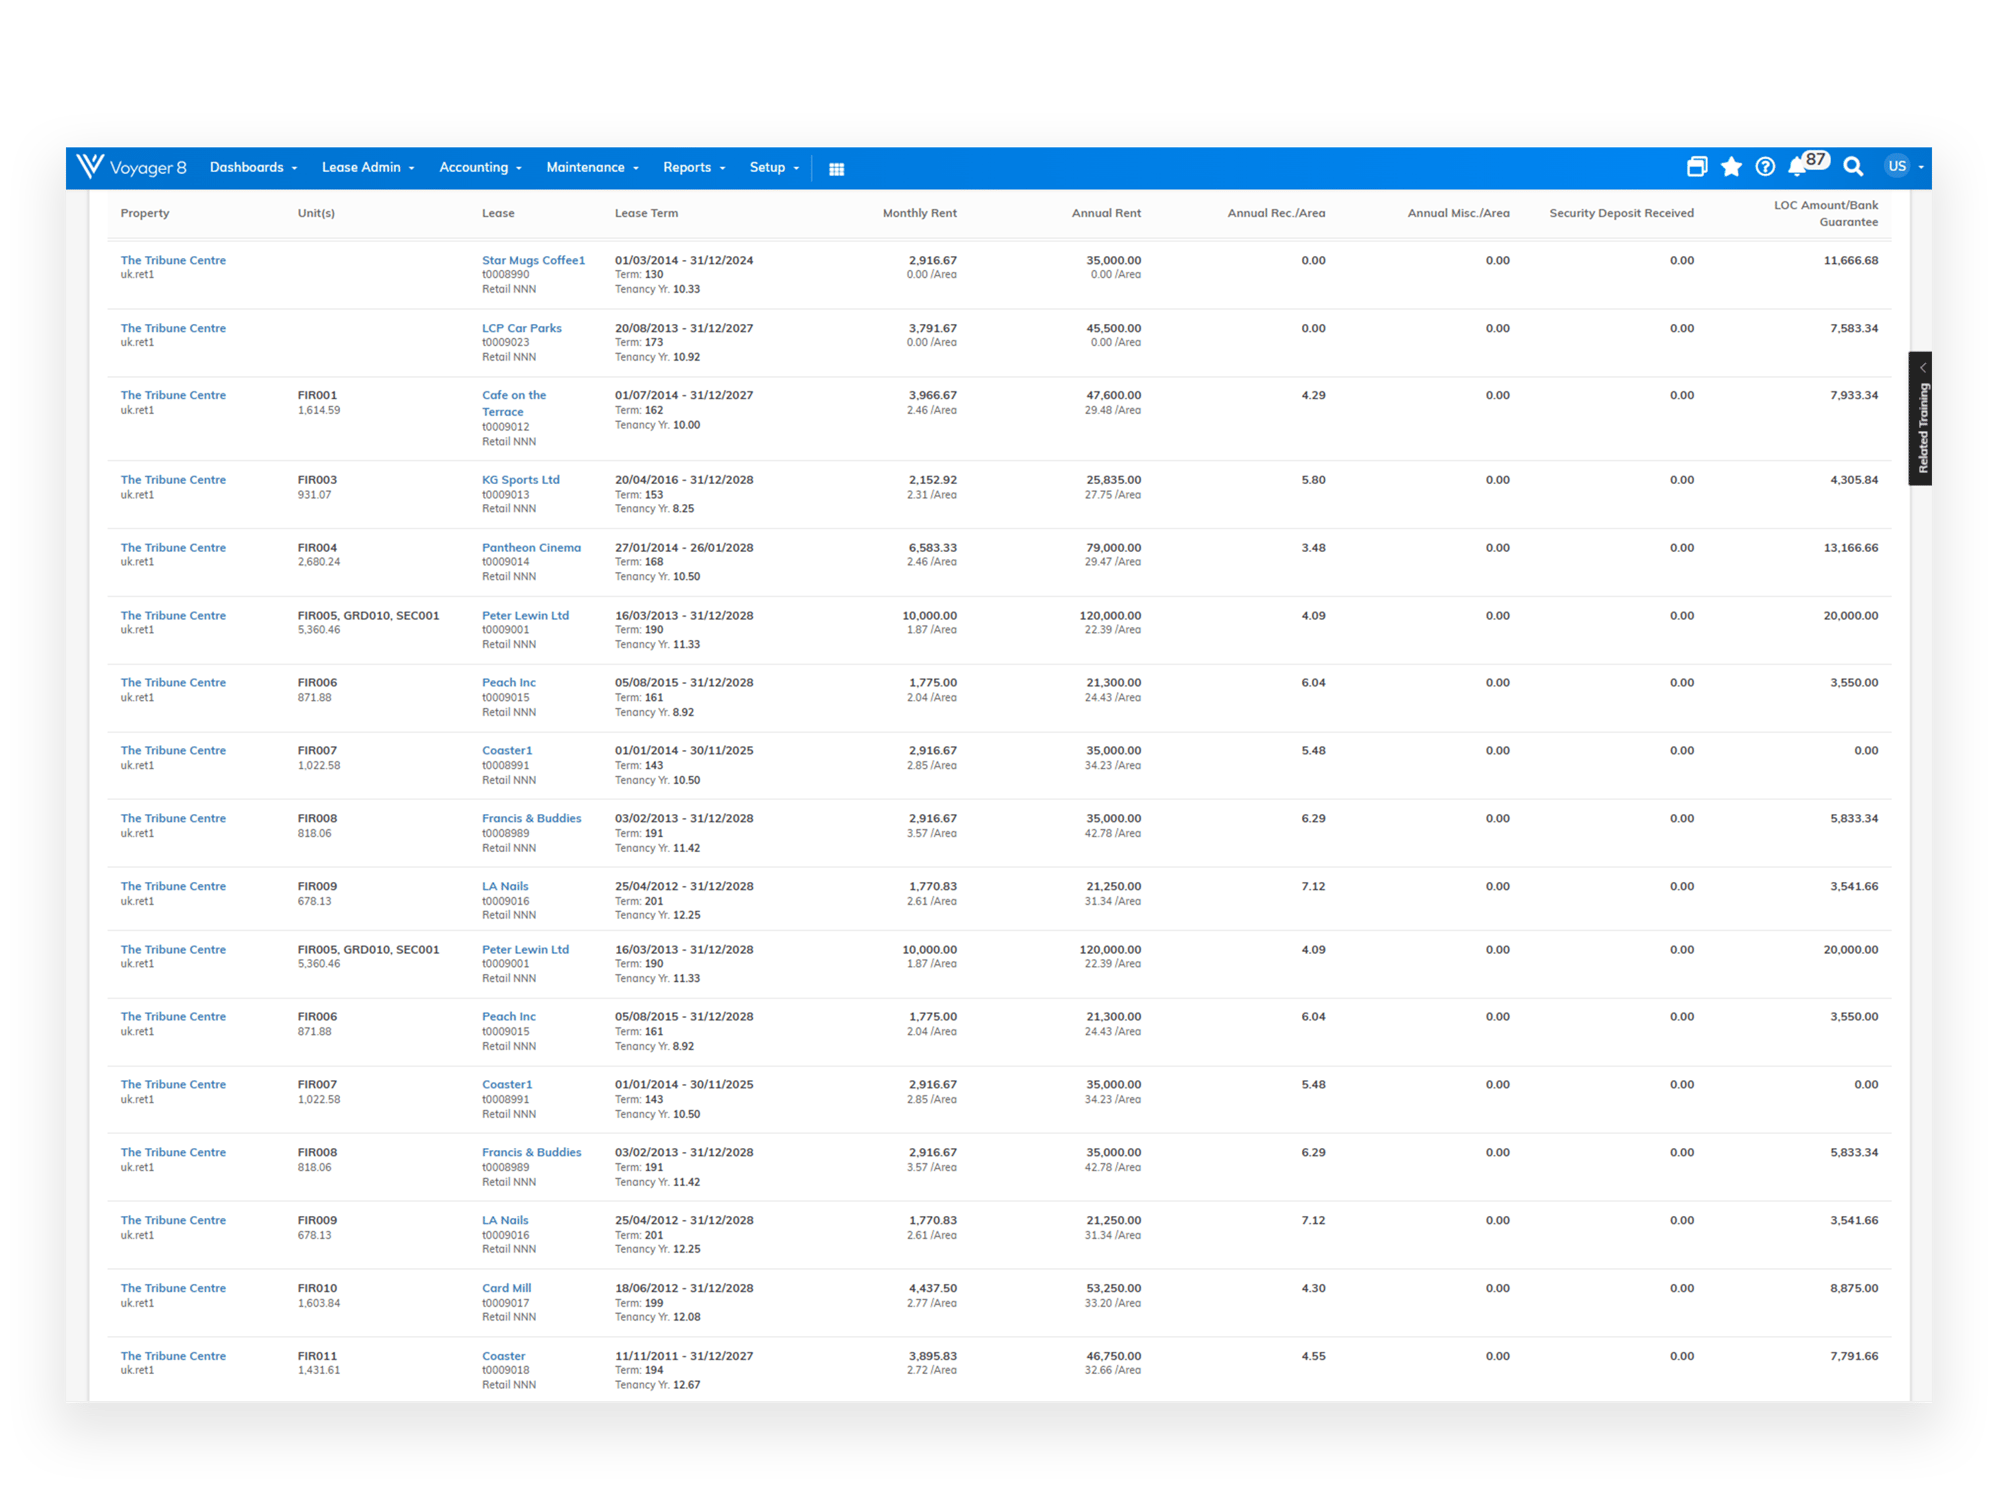Open KG Sports Ltd lease link
Image resolution: width=2000 pixels, height=1500 pixels.
tap(521, 480)
